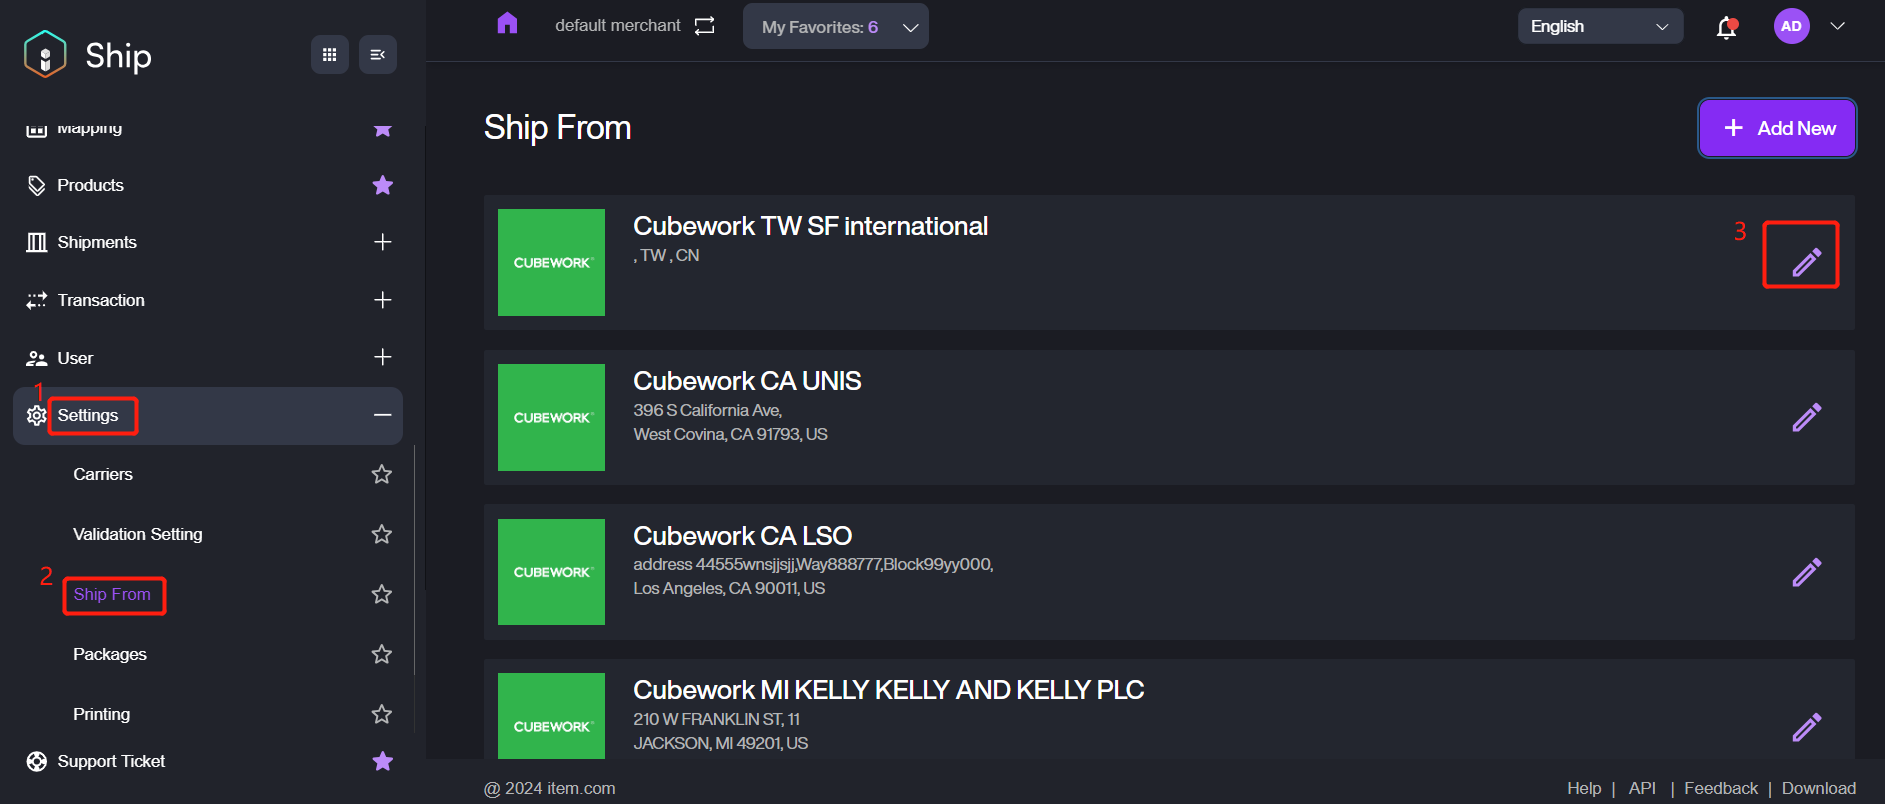Expand the Shipments menu section
1885x804 pixels.
point(382,242)
